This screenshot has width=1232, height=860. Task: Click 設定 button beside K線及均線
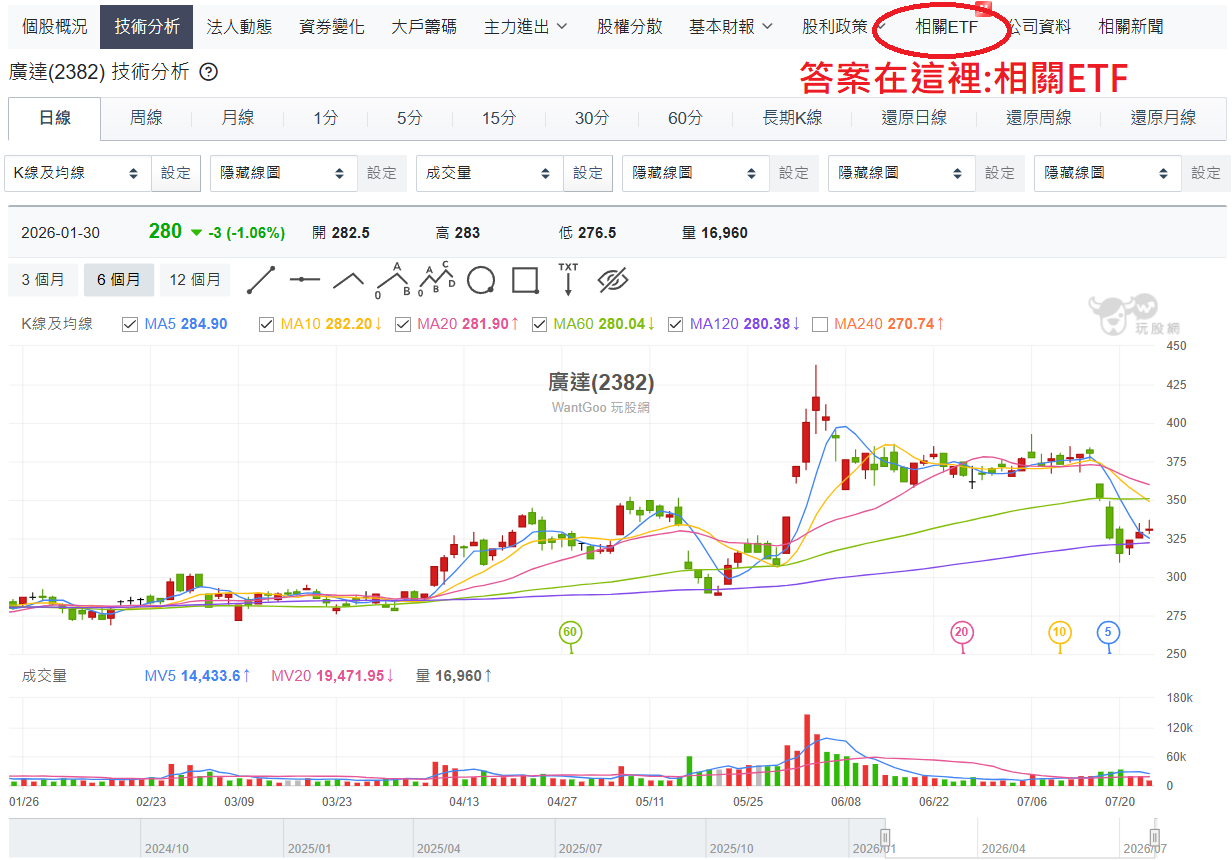[176, 173]
